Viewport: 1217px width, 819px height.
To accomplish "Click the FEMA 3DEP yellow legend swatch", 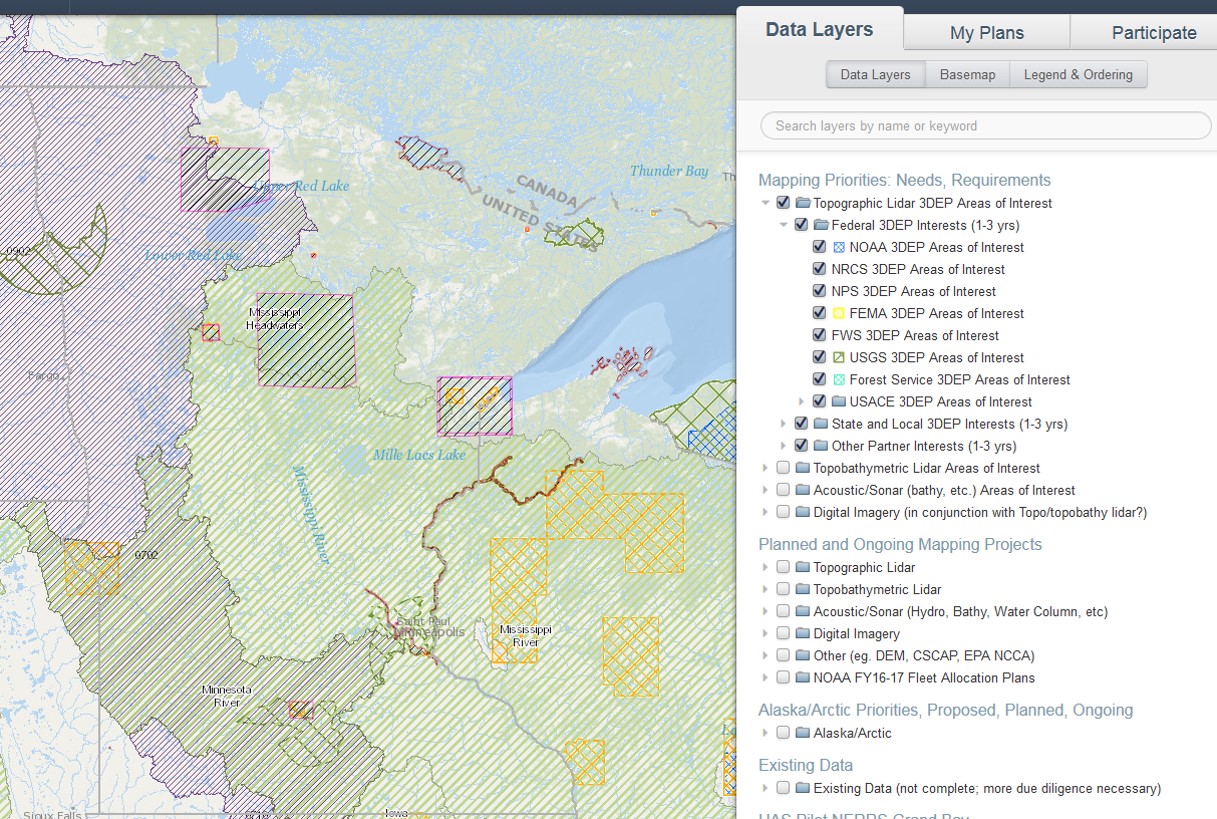I will tap(839, 313).
